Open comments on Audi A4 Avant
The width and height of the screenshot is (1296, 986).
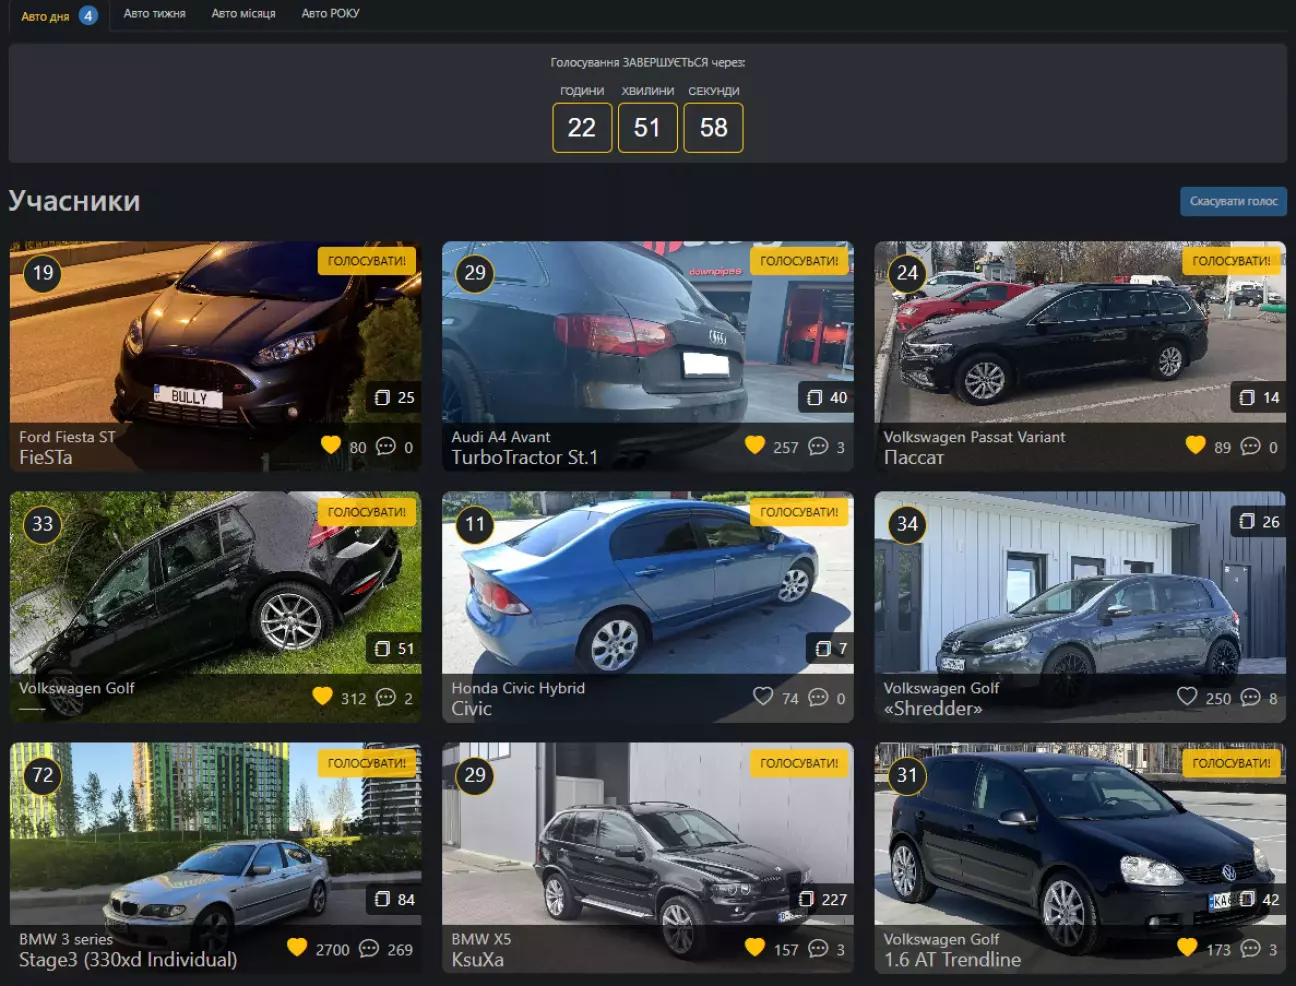pyautogui.click(x=818, y=446)
